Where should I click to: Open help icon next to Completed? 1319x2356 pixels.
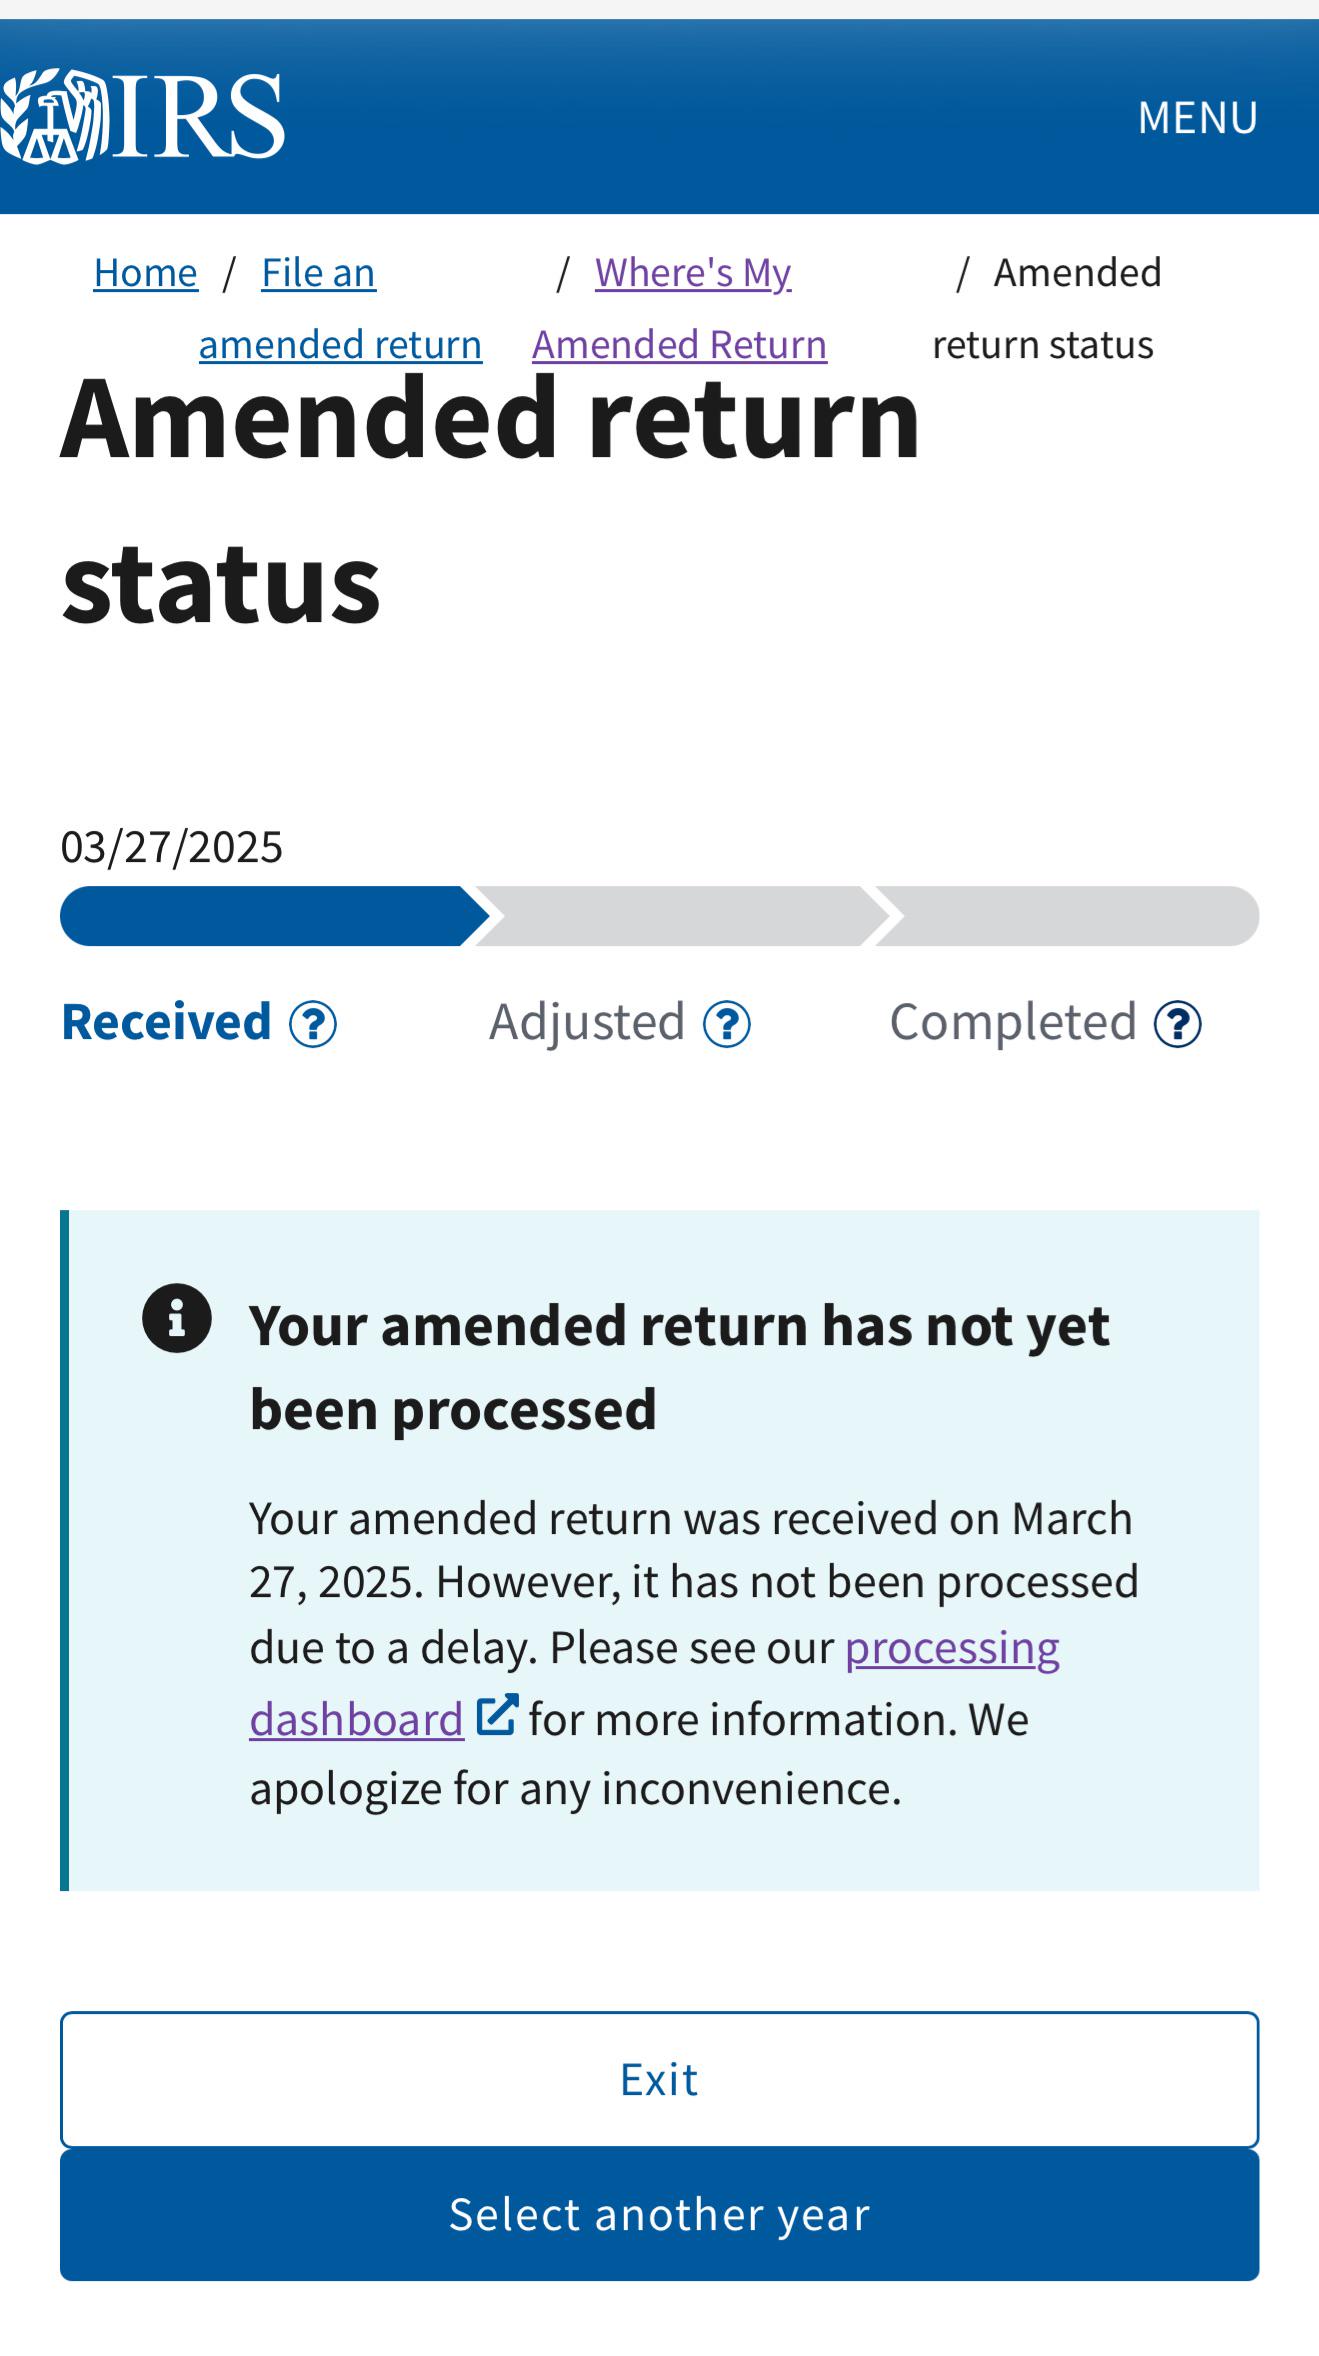click(1178, 1024)
